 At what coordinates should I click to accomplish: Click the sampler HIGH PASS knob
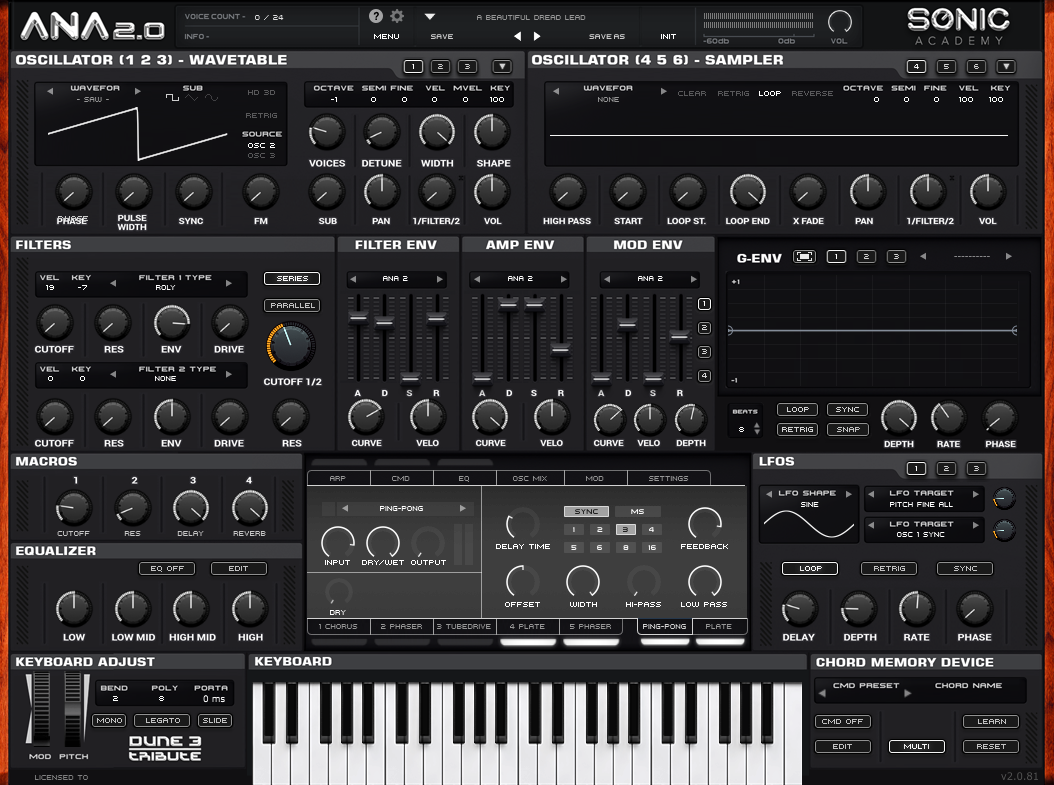coord(567,193)
